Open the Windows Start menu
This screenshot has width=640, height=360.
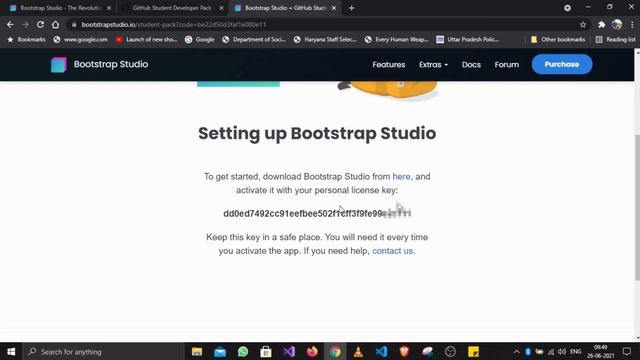(11, 351)
